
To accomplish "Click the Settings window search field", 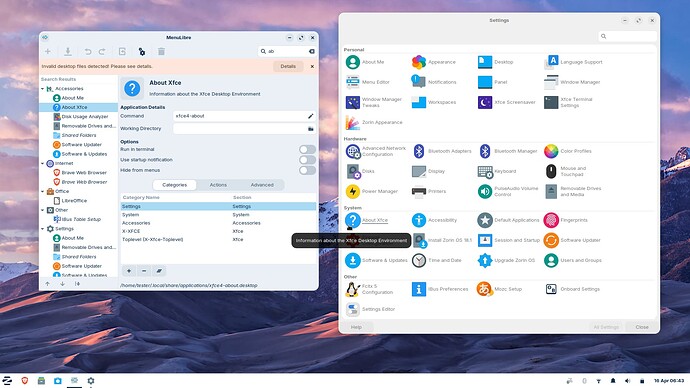I will [x=627, y=37].
